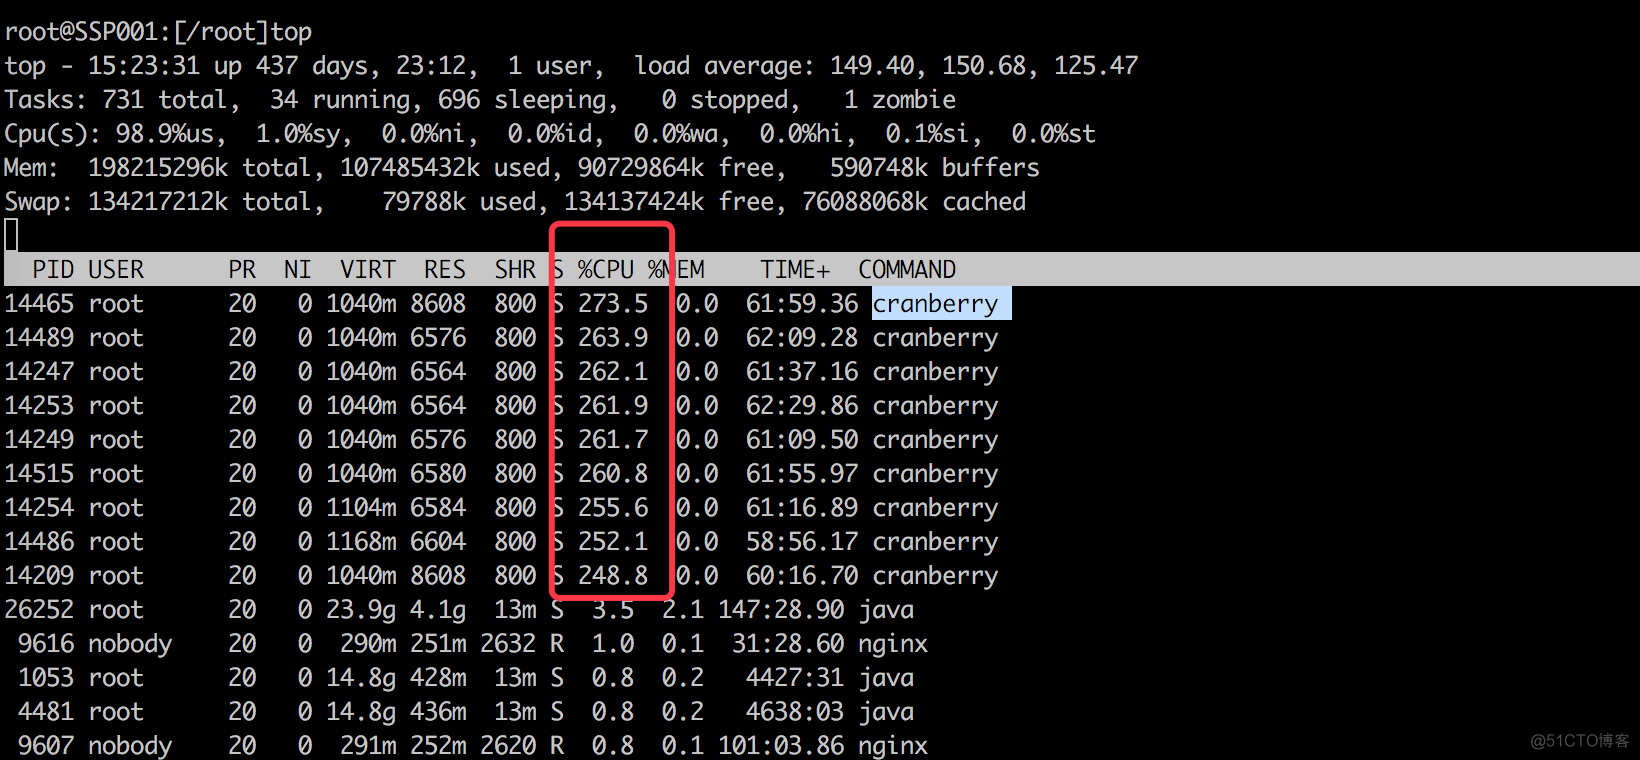Click the 261.9 CPU value
This screenshot has width=1640, height=760.
(613, 406)
